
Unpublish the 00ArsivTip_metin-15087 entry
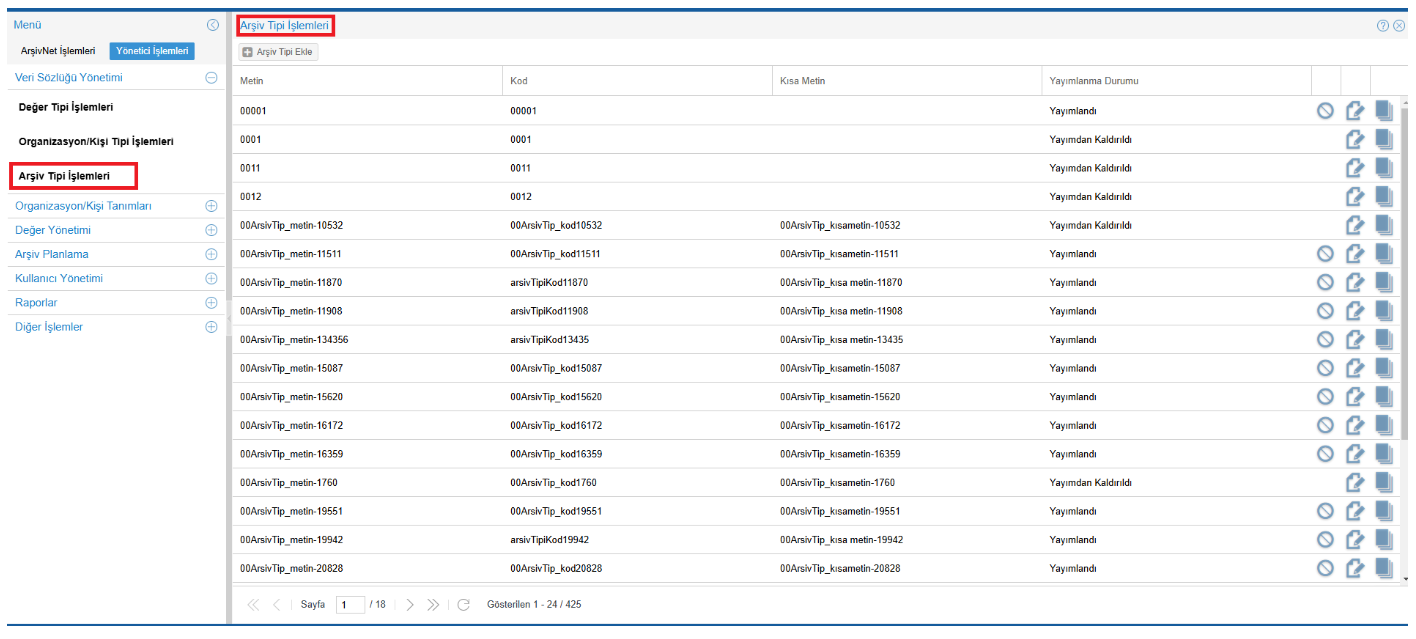[1325, 368]
